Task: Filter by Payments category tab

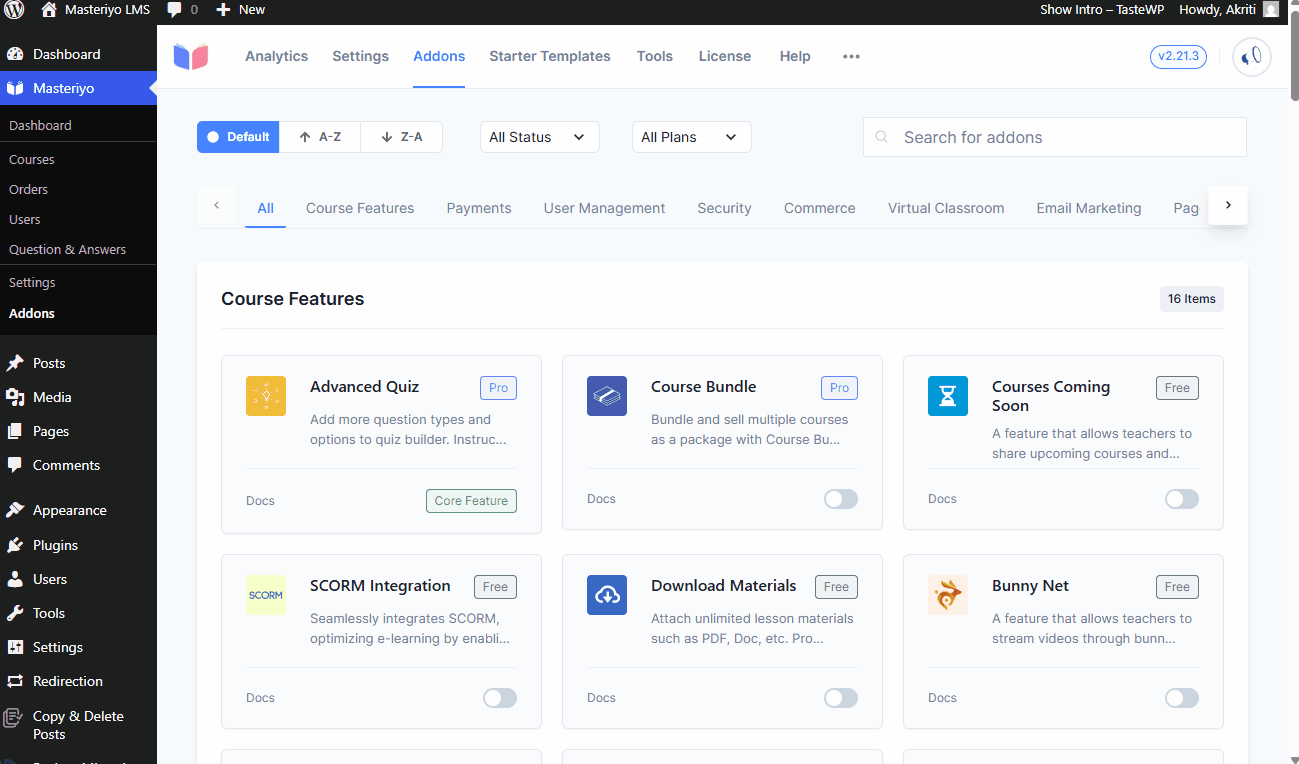Action: tap(479, 208)
